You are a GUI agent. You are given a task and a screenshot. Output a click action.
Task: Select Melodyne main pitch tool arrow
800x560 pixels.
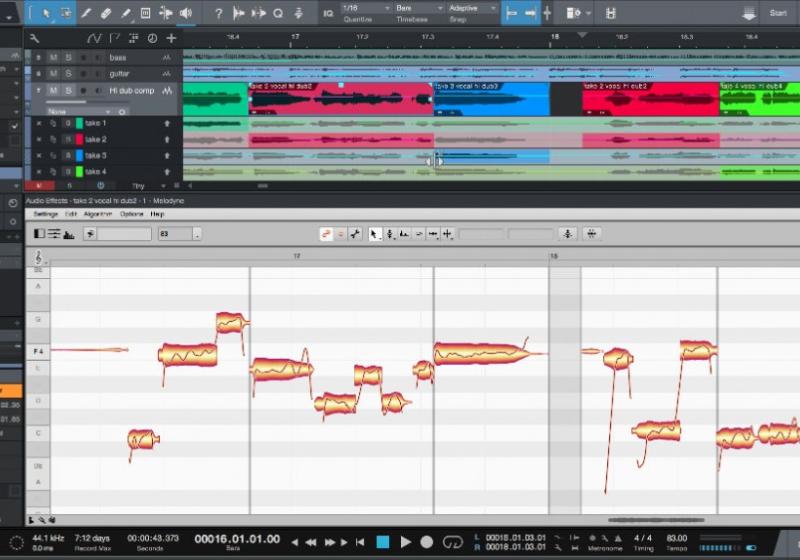coord(374,234)
